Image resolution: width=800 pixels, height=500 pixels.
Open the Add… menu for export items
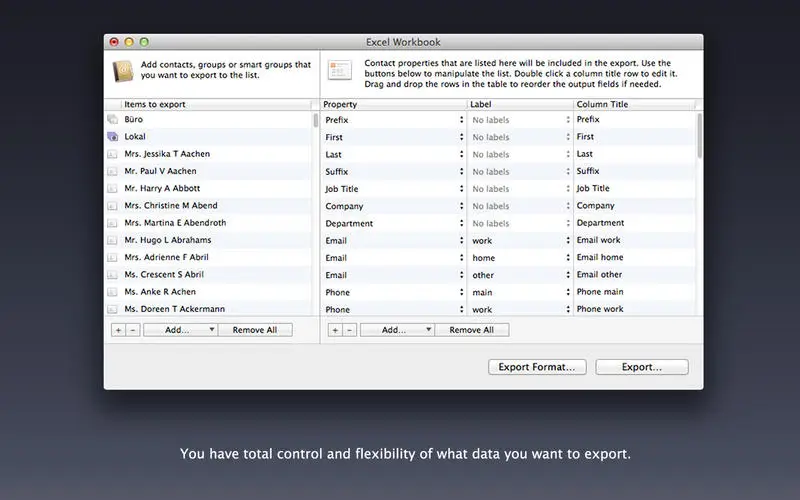pos(181,330)
